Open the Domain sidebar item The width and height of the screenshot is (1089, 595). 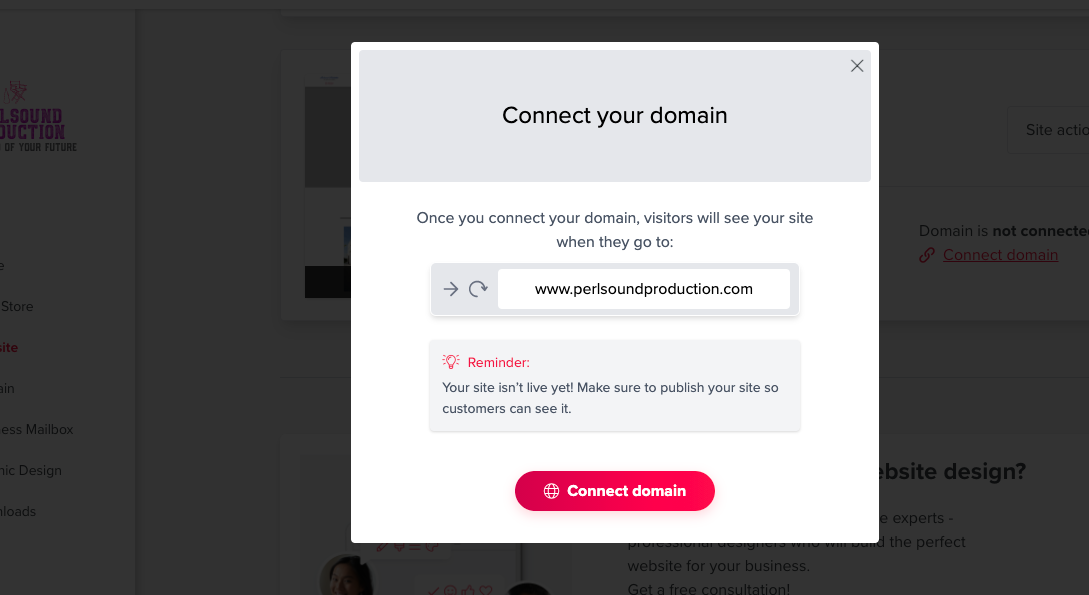pyautogui.click(x=7, y=388)
